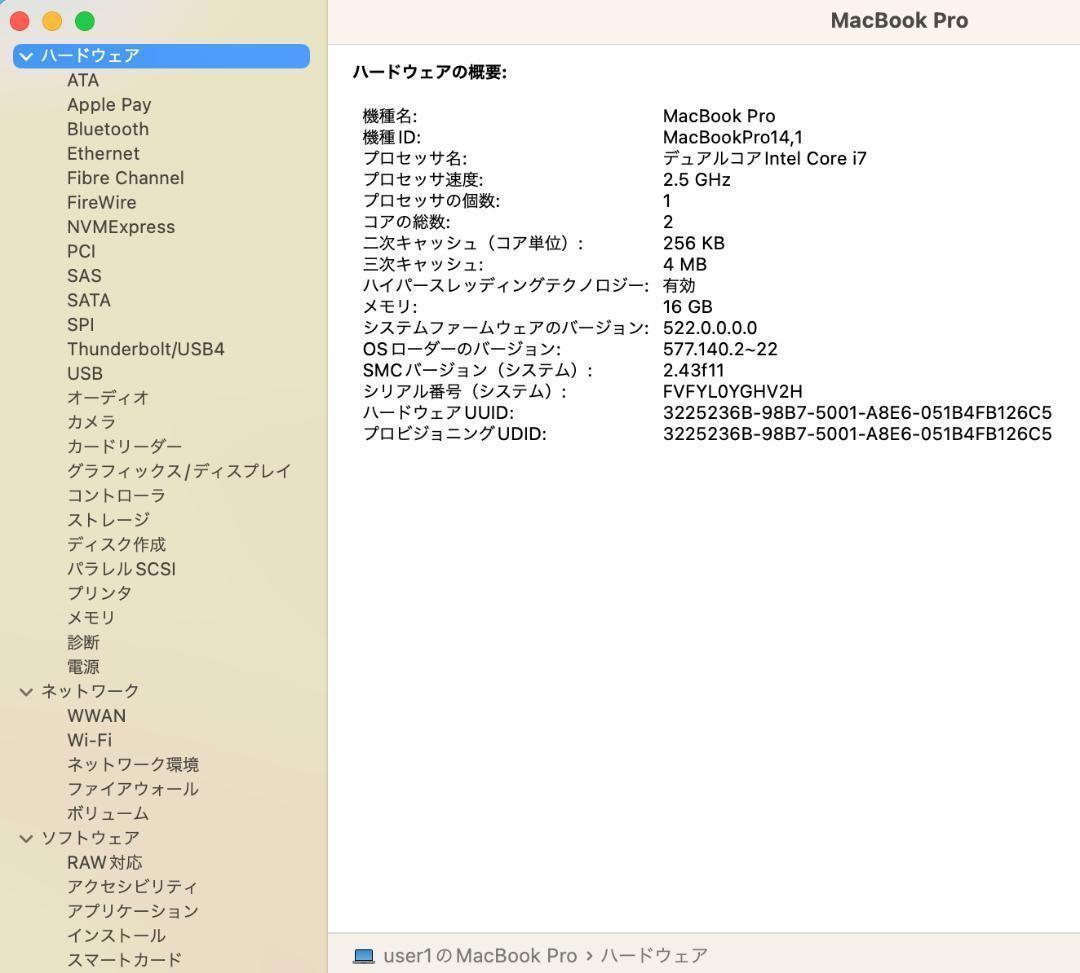Click the ハードウェアの概要 heading

[x=430, y=72]
